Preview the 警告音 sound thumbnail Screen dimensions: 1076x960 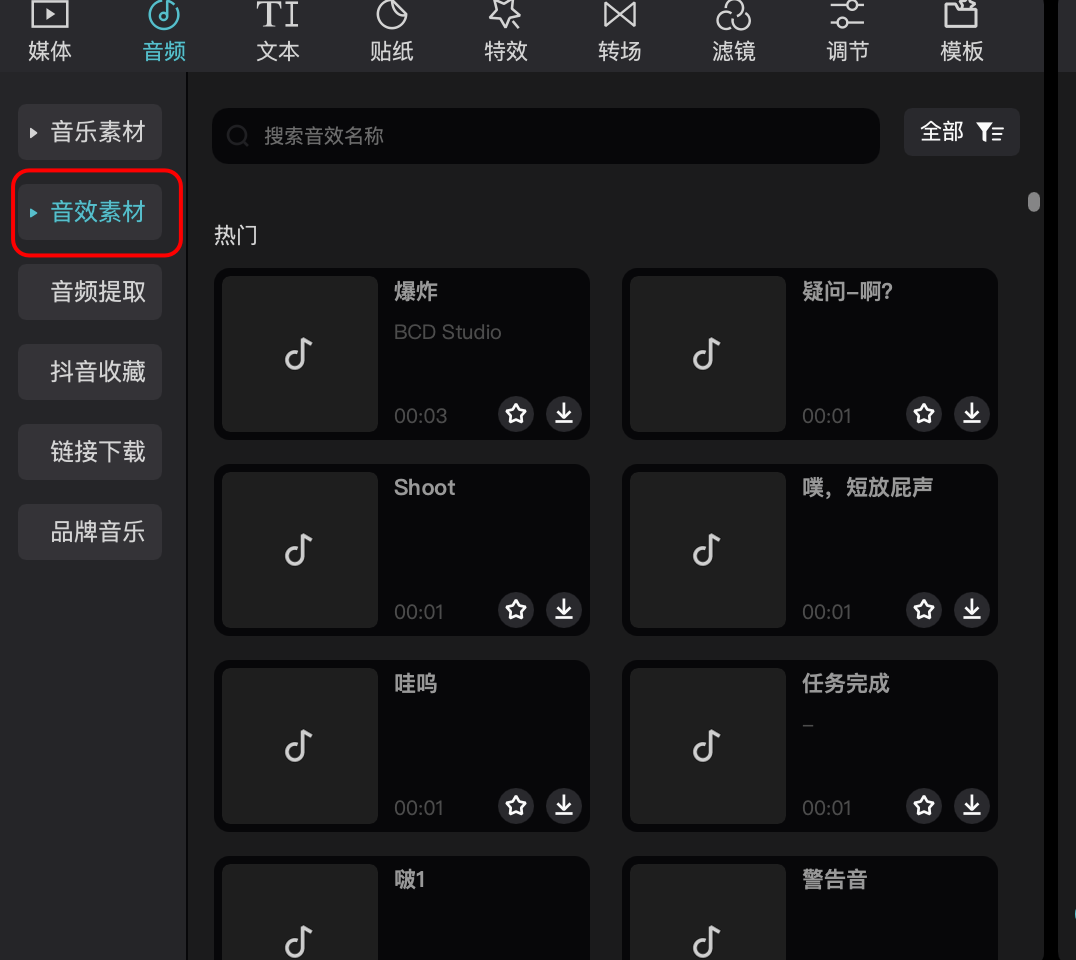[707, 912]
